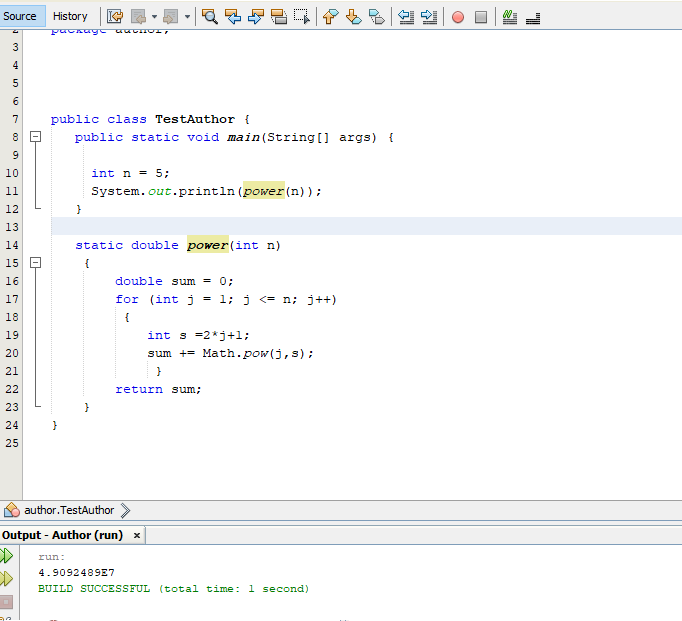The height and width of the screenshot is (621, 682).
Task: Close the Output Author run tab
Action: pos(137,535)
